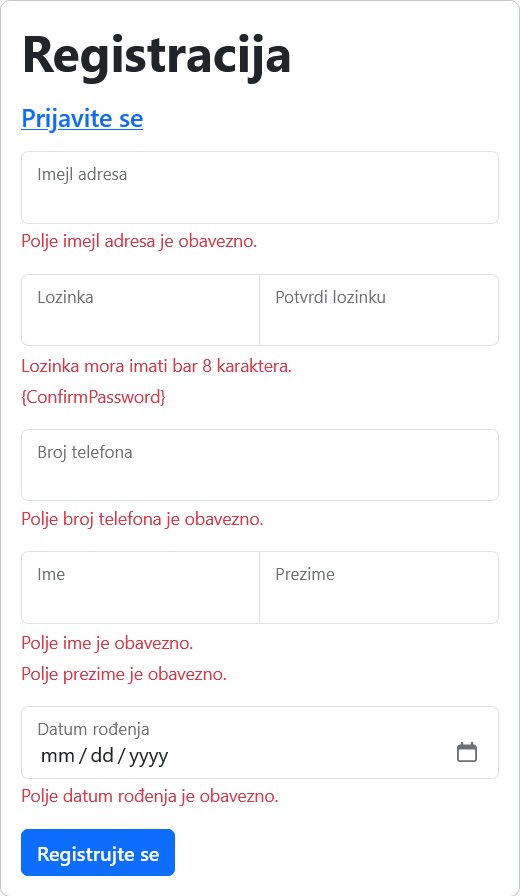Click the birth date required error

(x=150, y=796)
